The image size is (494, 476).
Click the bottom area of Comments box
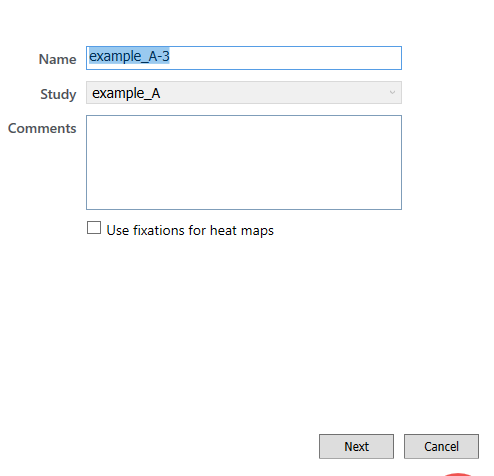(x=244, y=198)
